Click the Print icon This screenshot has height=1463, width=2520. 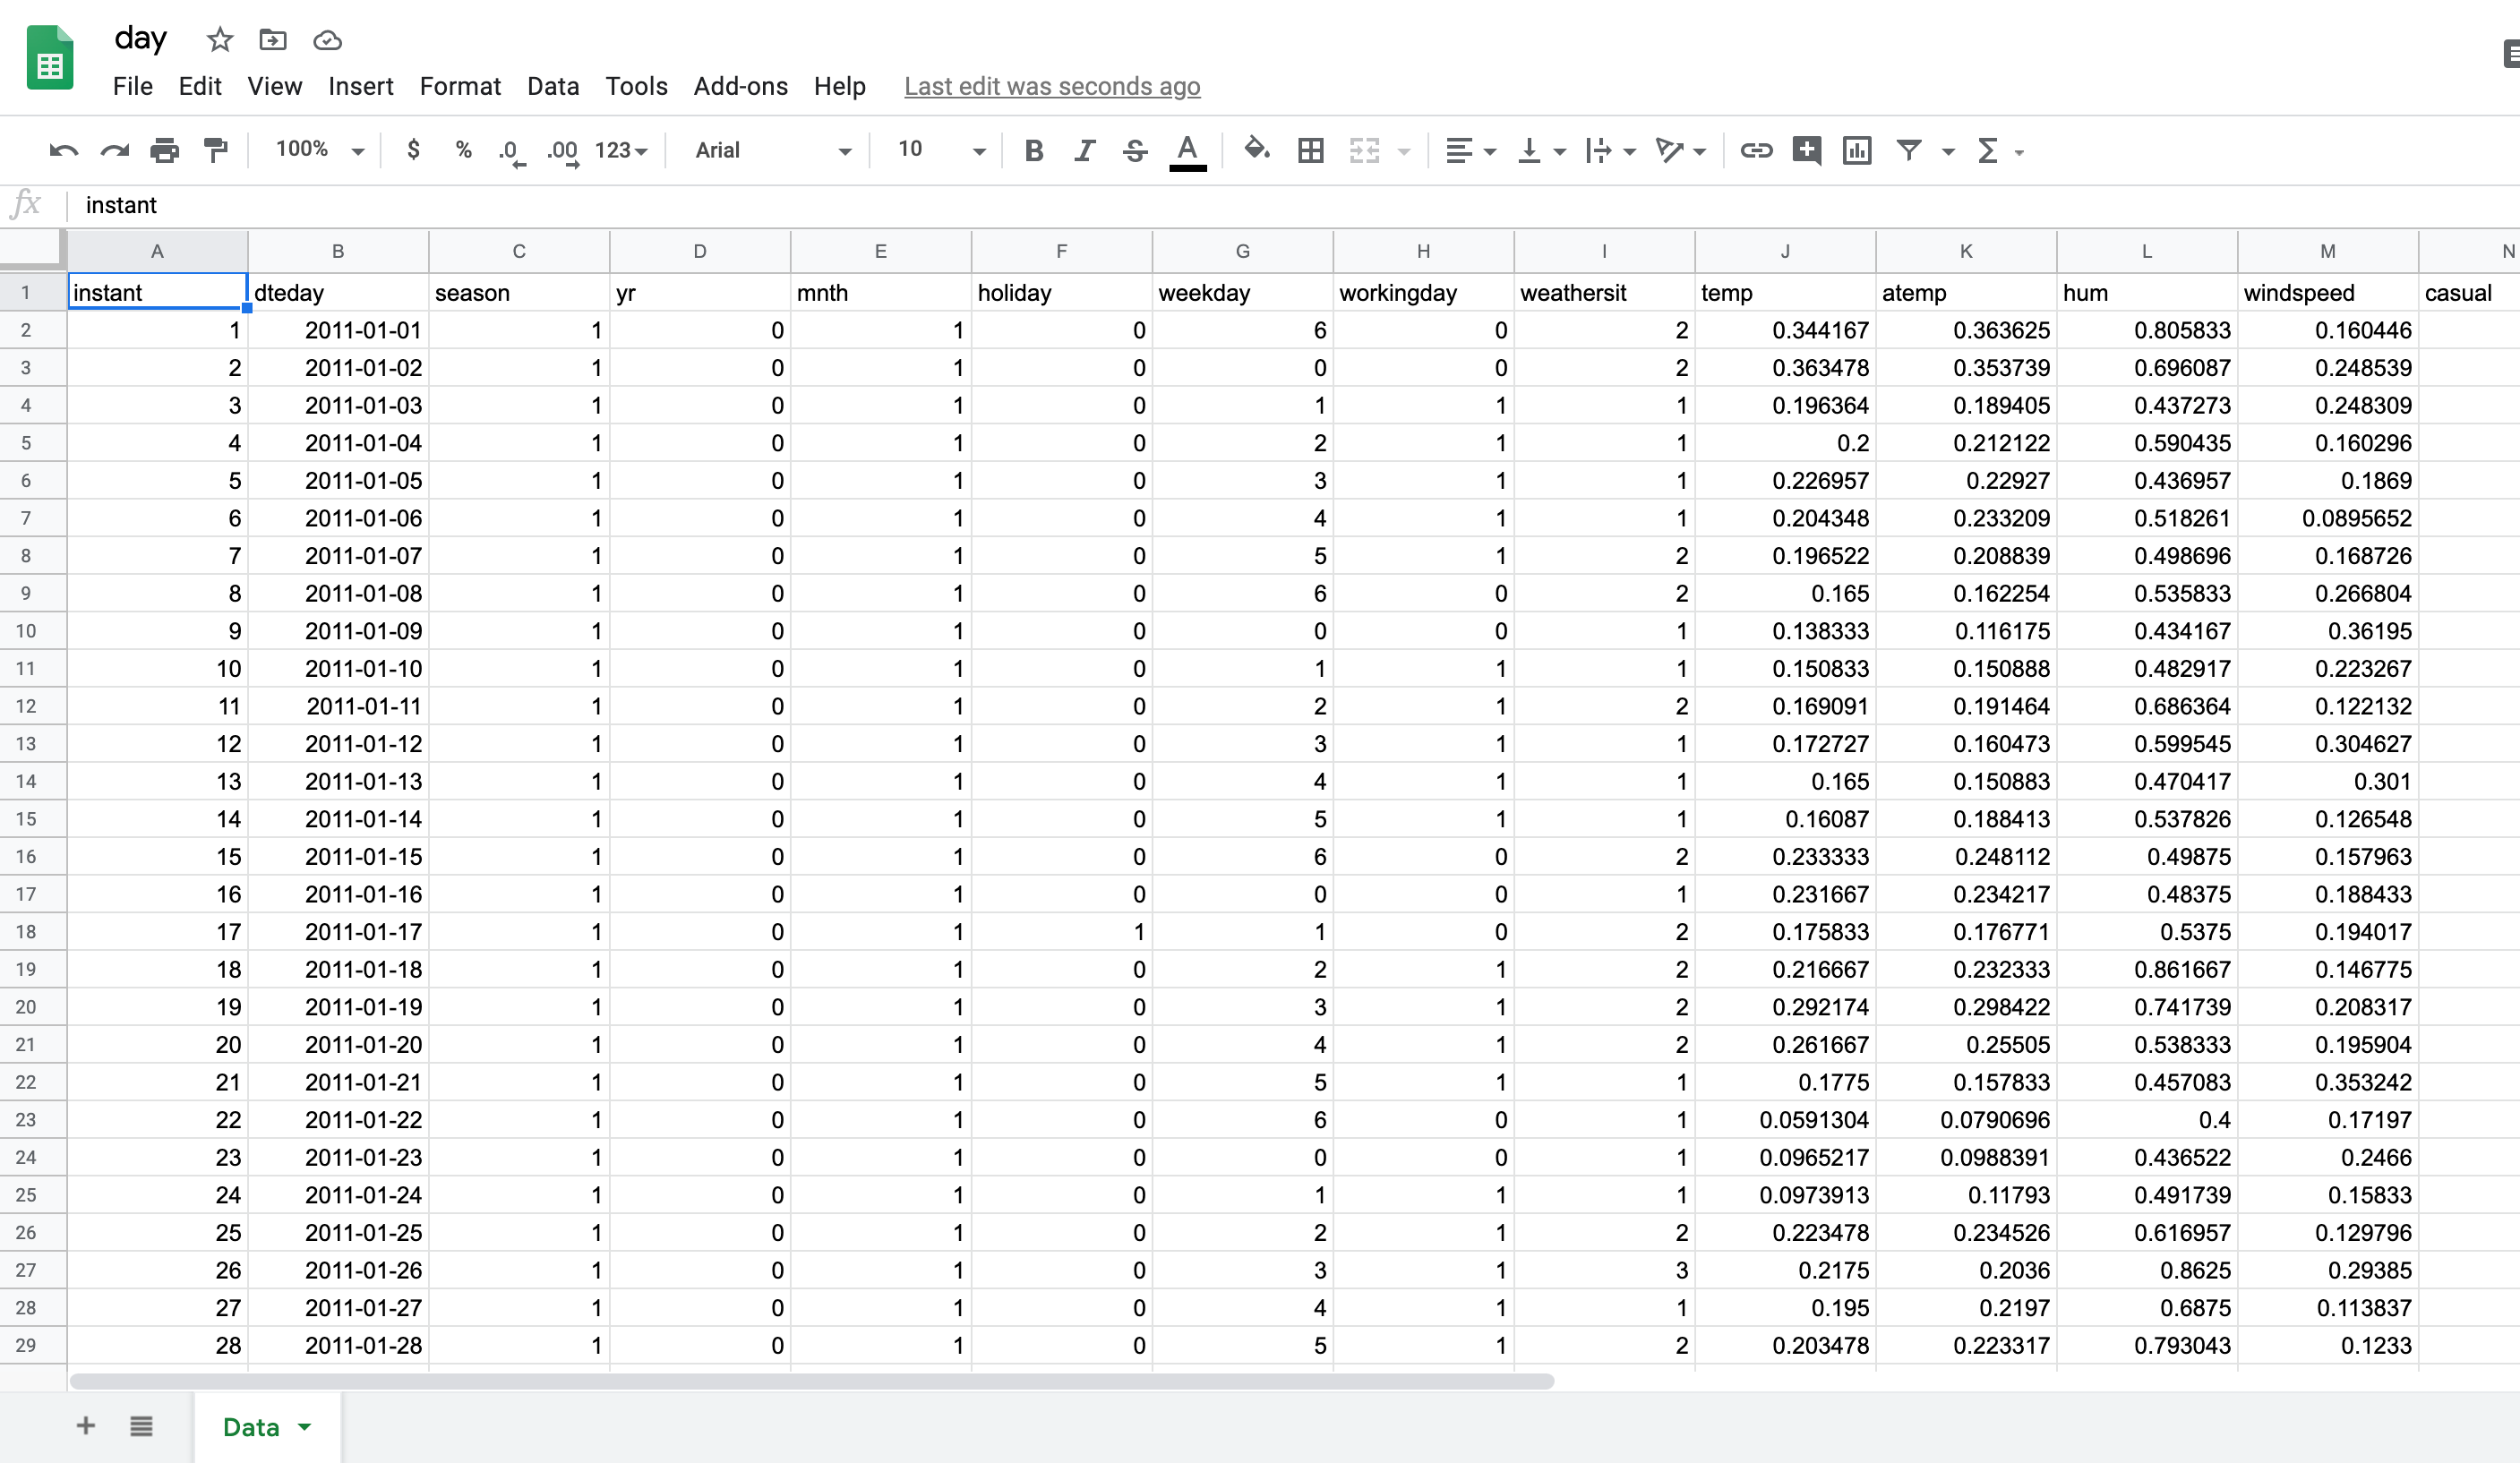(x=165, y=150)
